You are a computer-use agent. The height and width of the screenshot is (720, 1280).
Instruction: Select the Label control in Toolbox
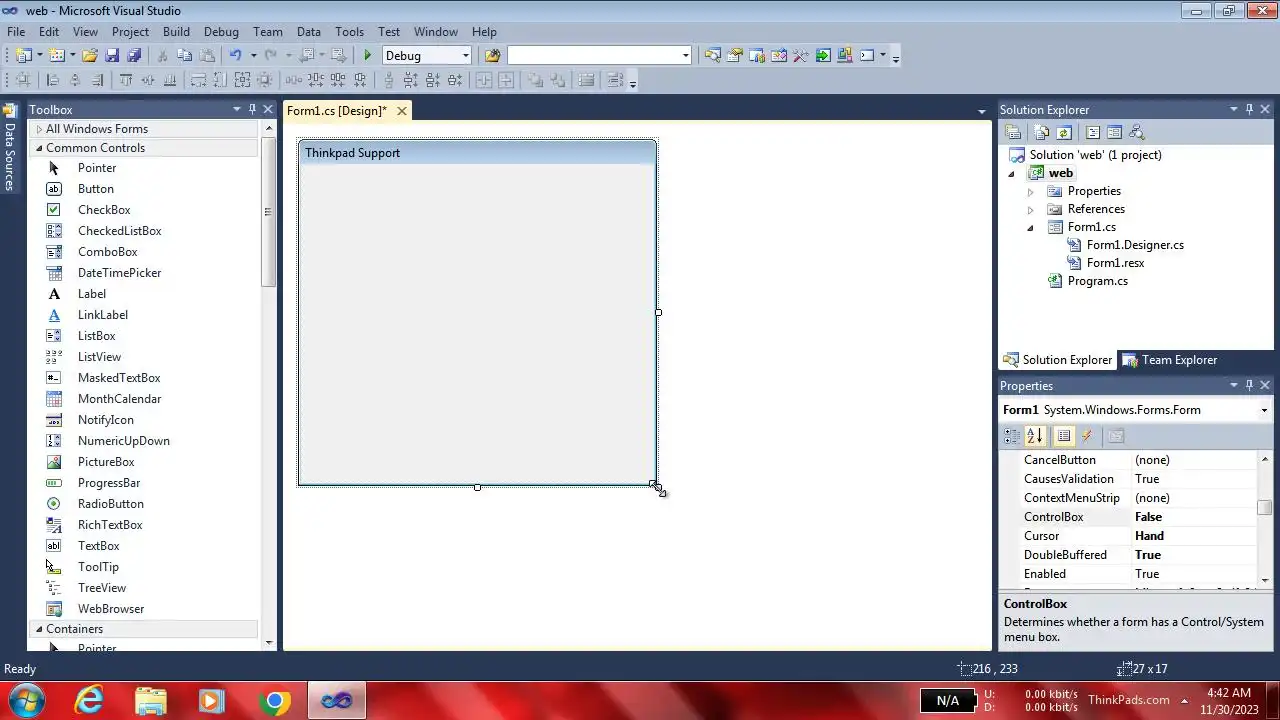[92, 294]
